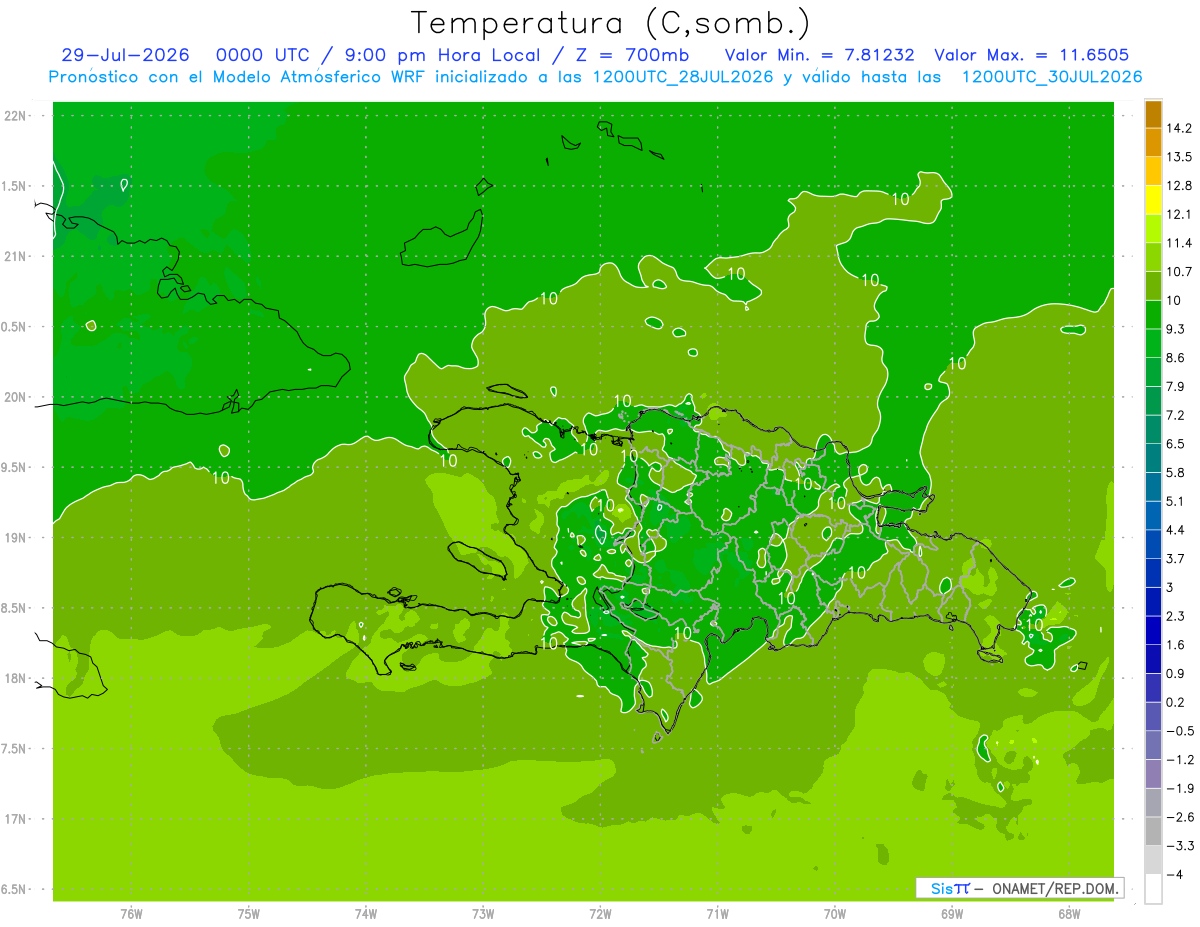Pick the green legend swatch between 9.3 and 10
This screenshot has height=927, width=1200.
(x=1153, y=315)
